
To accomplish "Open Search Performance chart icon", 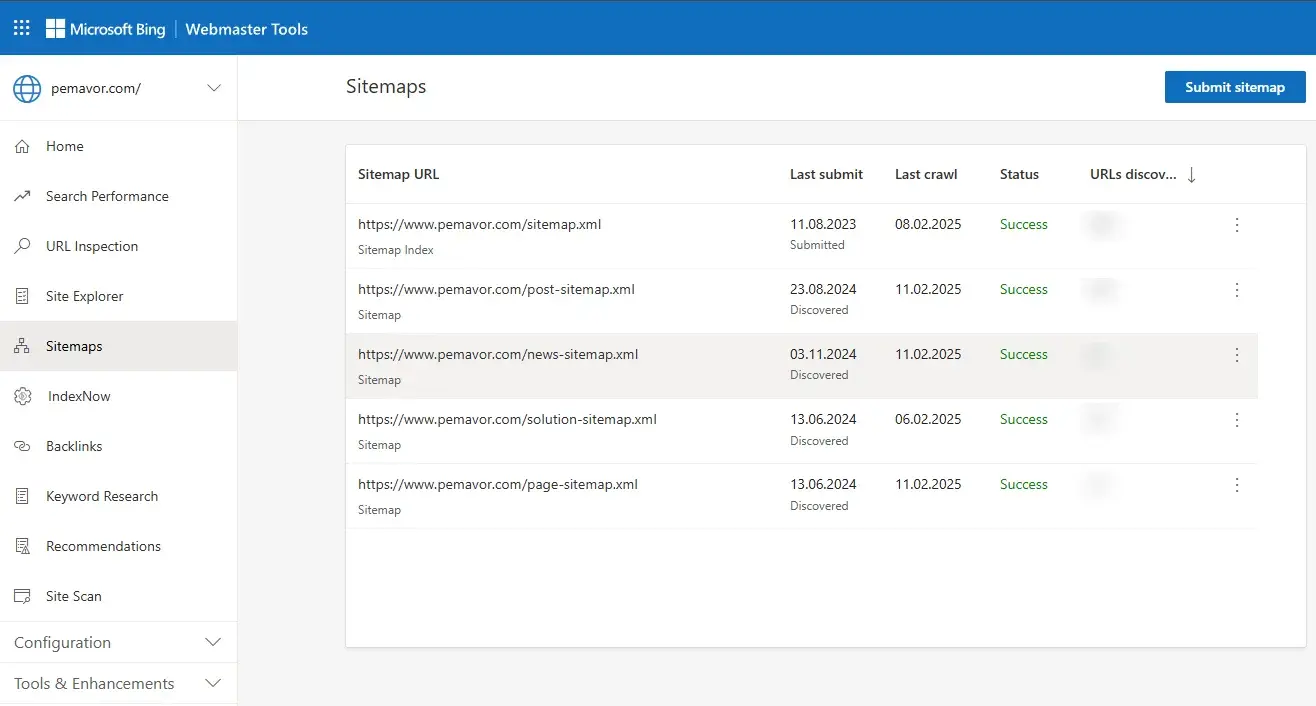I will click(x=22, y=197).
